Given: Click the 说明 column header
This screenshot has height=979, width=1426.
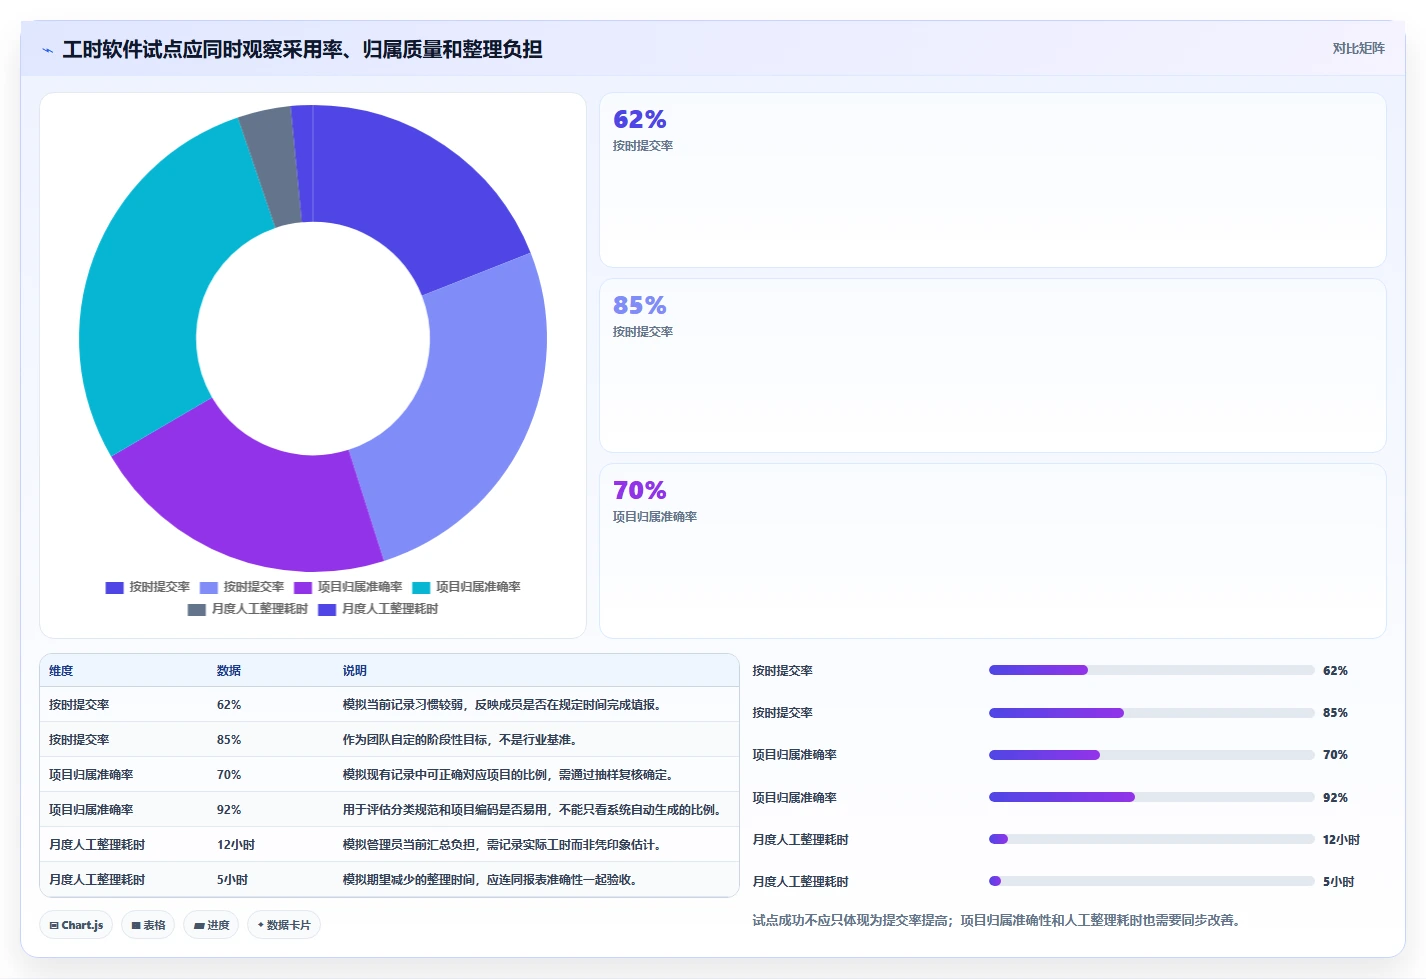Looking at the screenshot, I should (355, 671).
